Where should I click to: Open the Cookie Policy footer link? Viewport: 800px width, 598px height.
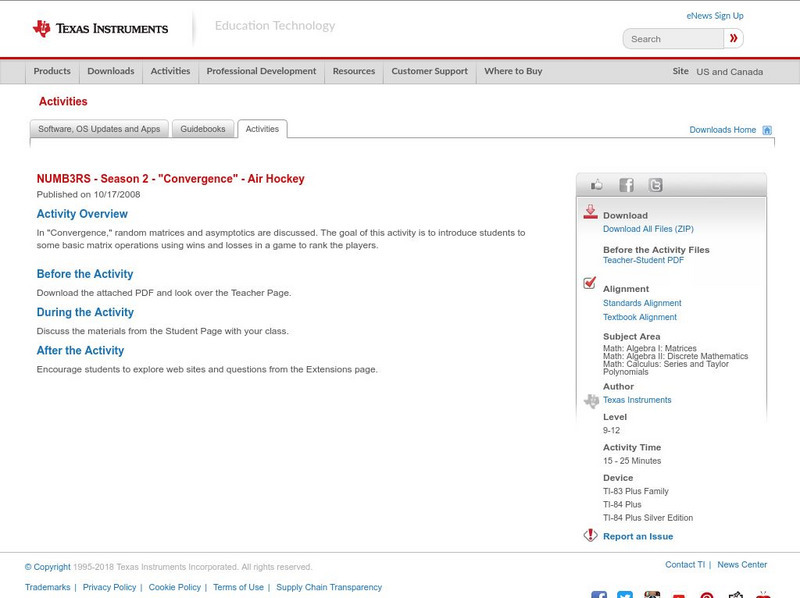pyautogui.click(x=174, y=587)
